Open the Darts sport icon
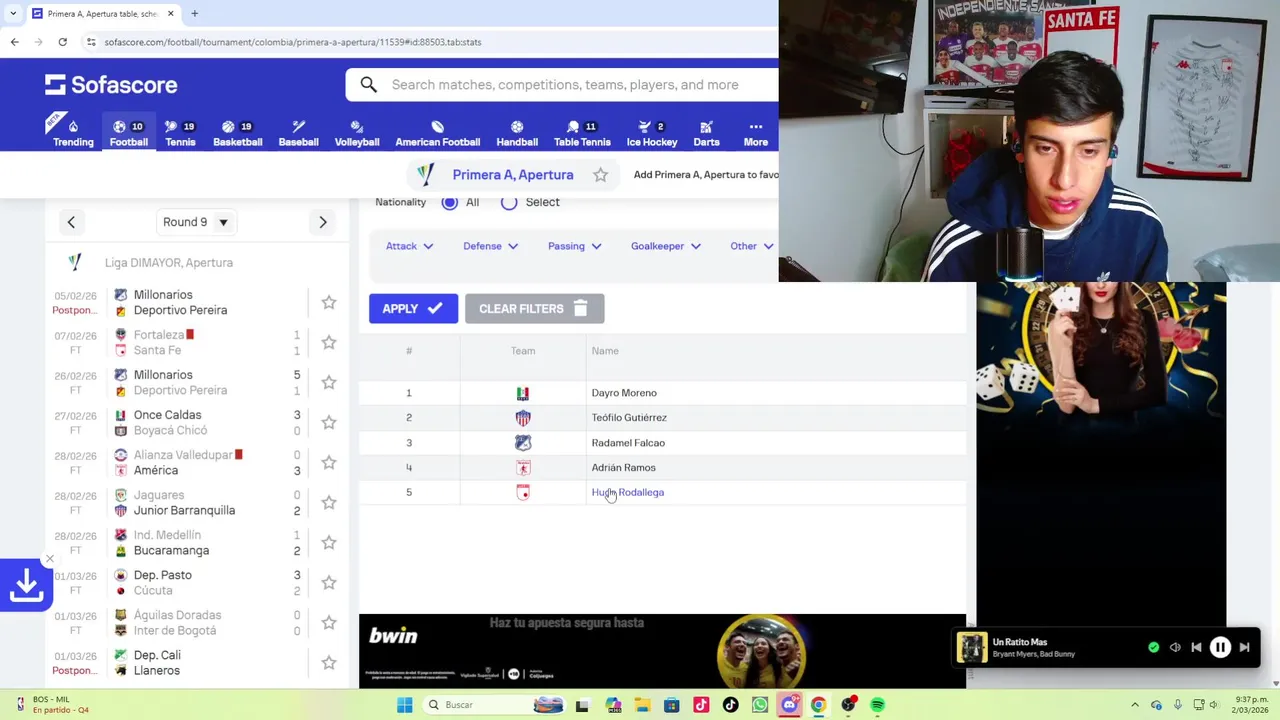The image size is (1280, 720). (x=706, y=133)
